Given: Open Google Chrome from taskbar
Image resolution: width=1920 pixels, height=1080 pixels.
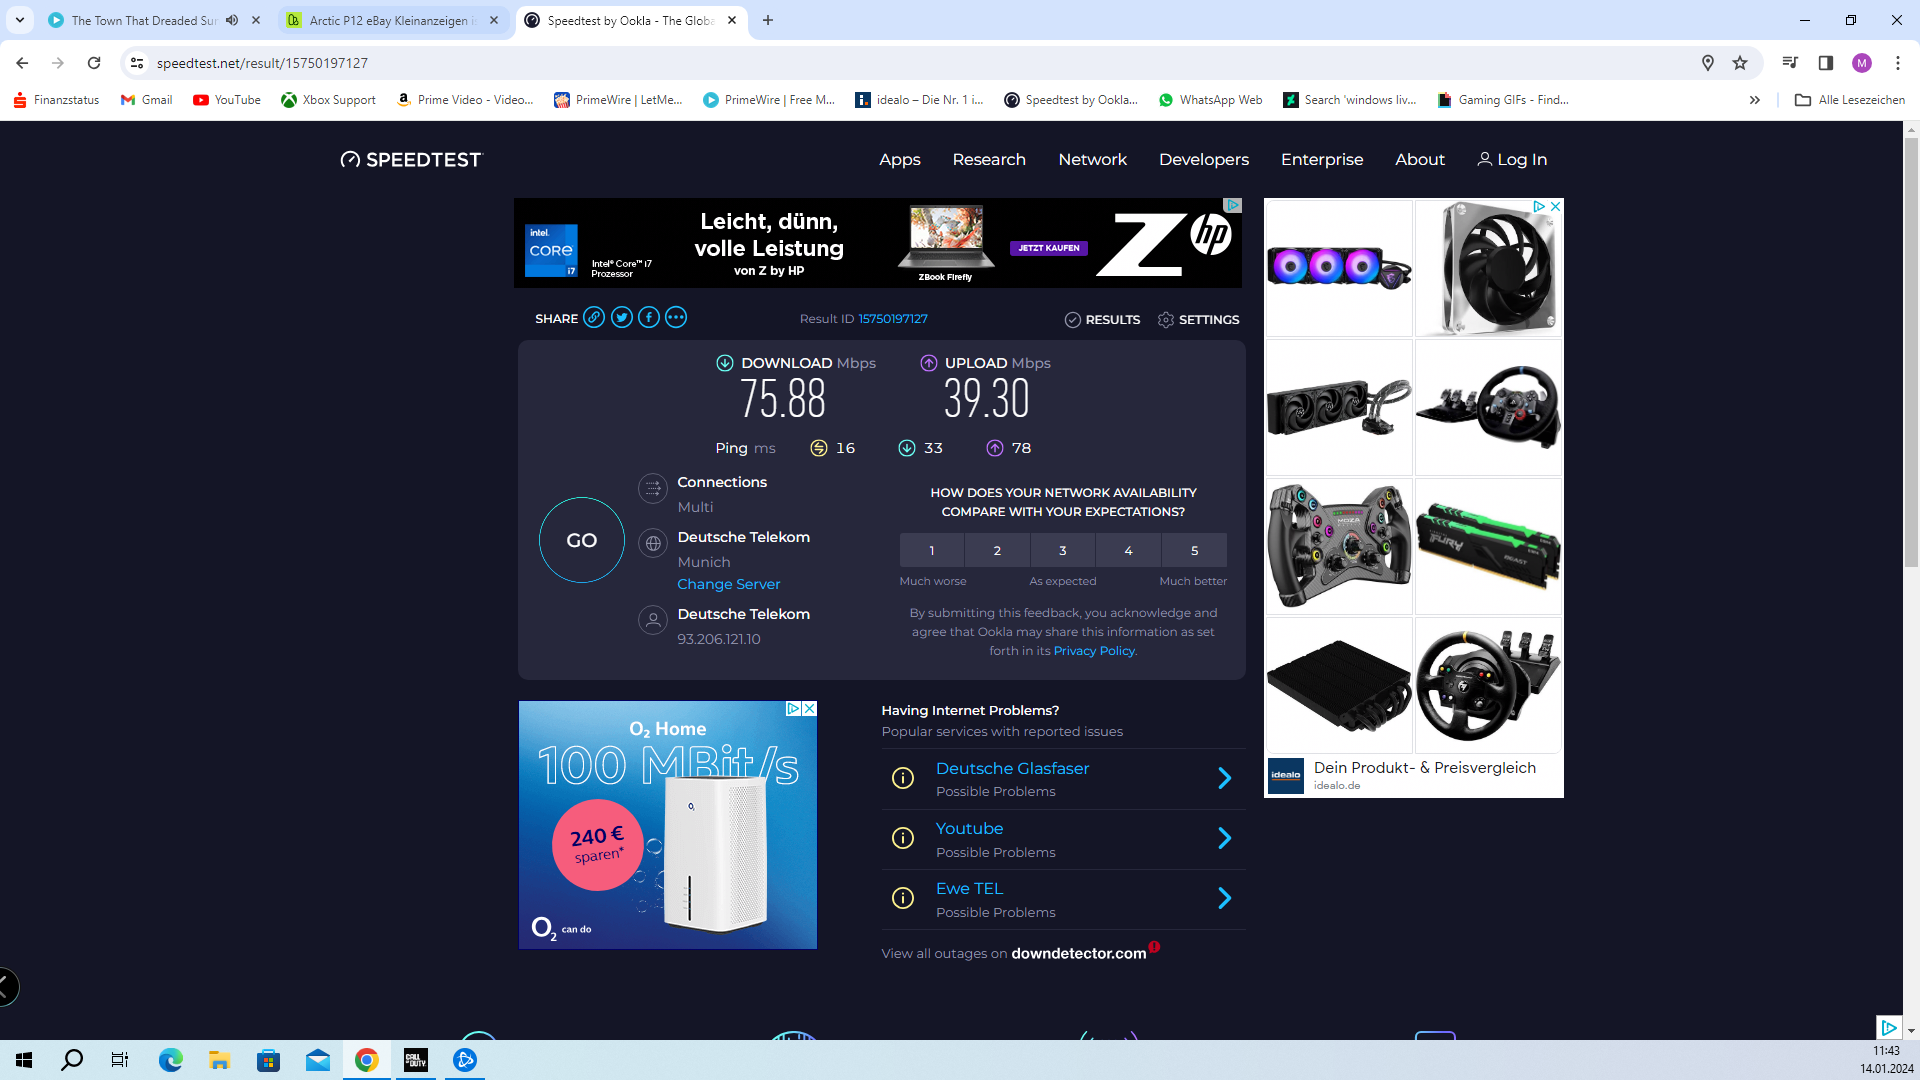Looking at the screenshot, I should click(367, 1060).
